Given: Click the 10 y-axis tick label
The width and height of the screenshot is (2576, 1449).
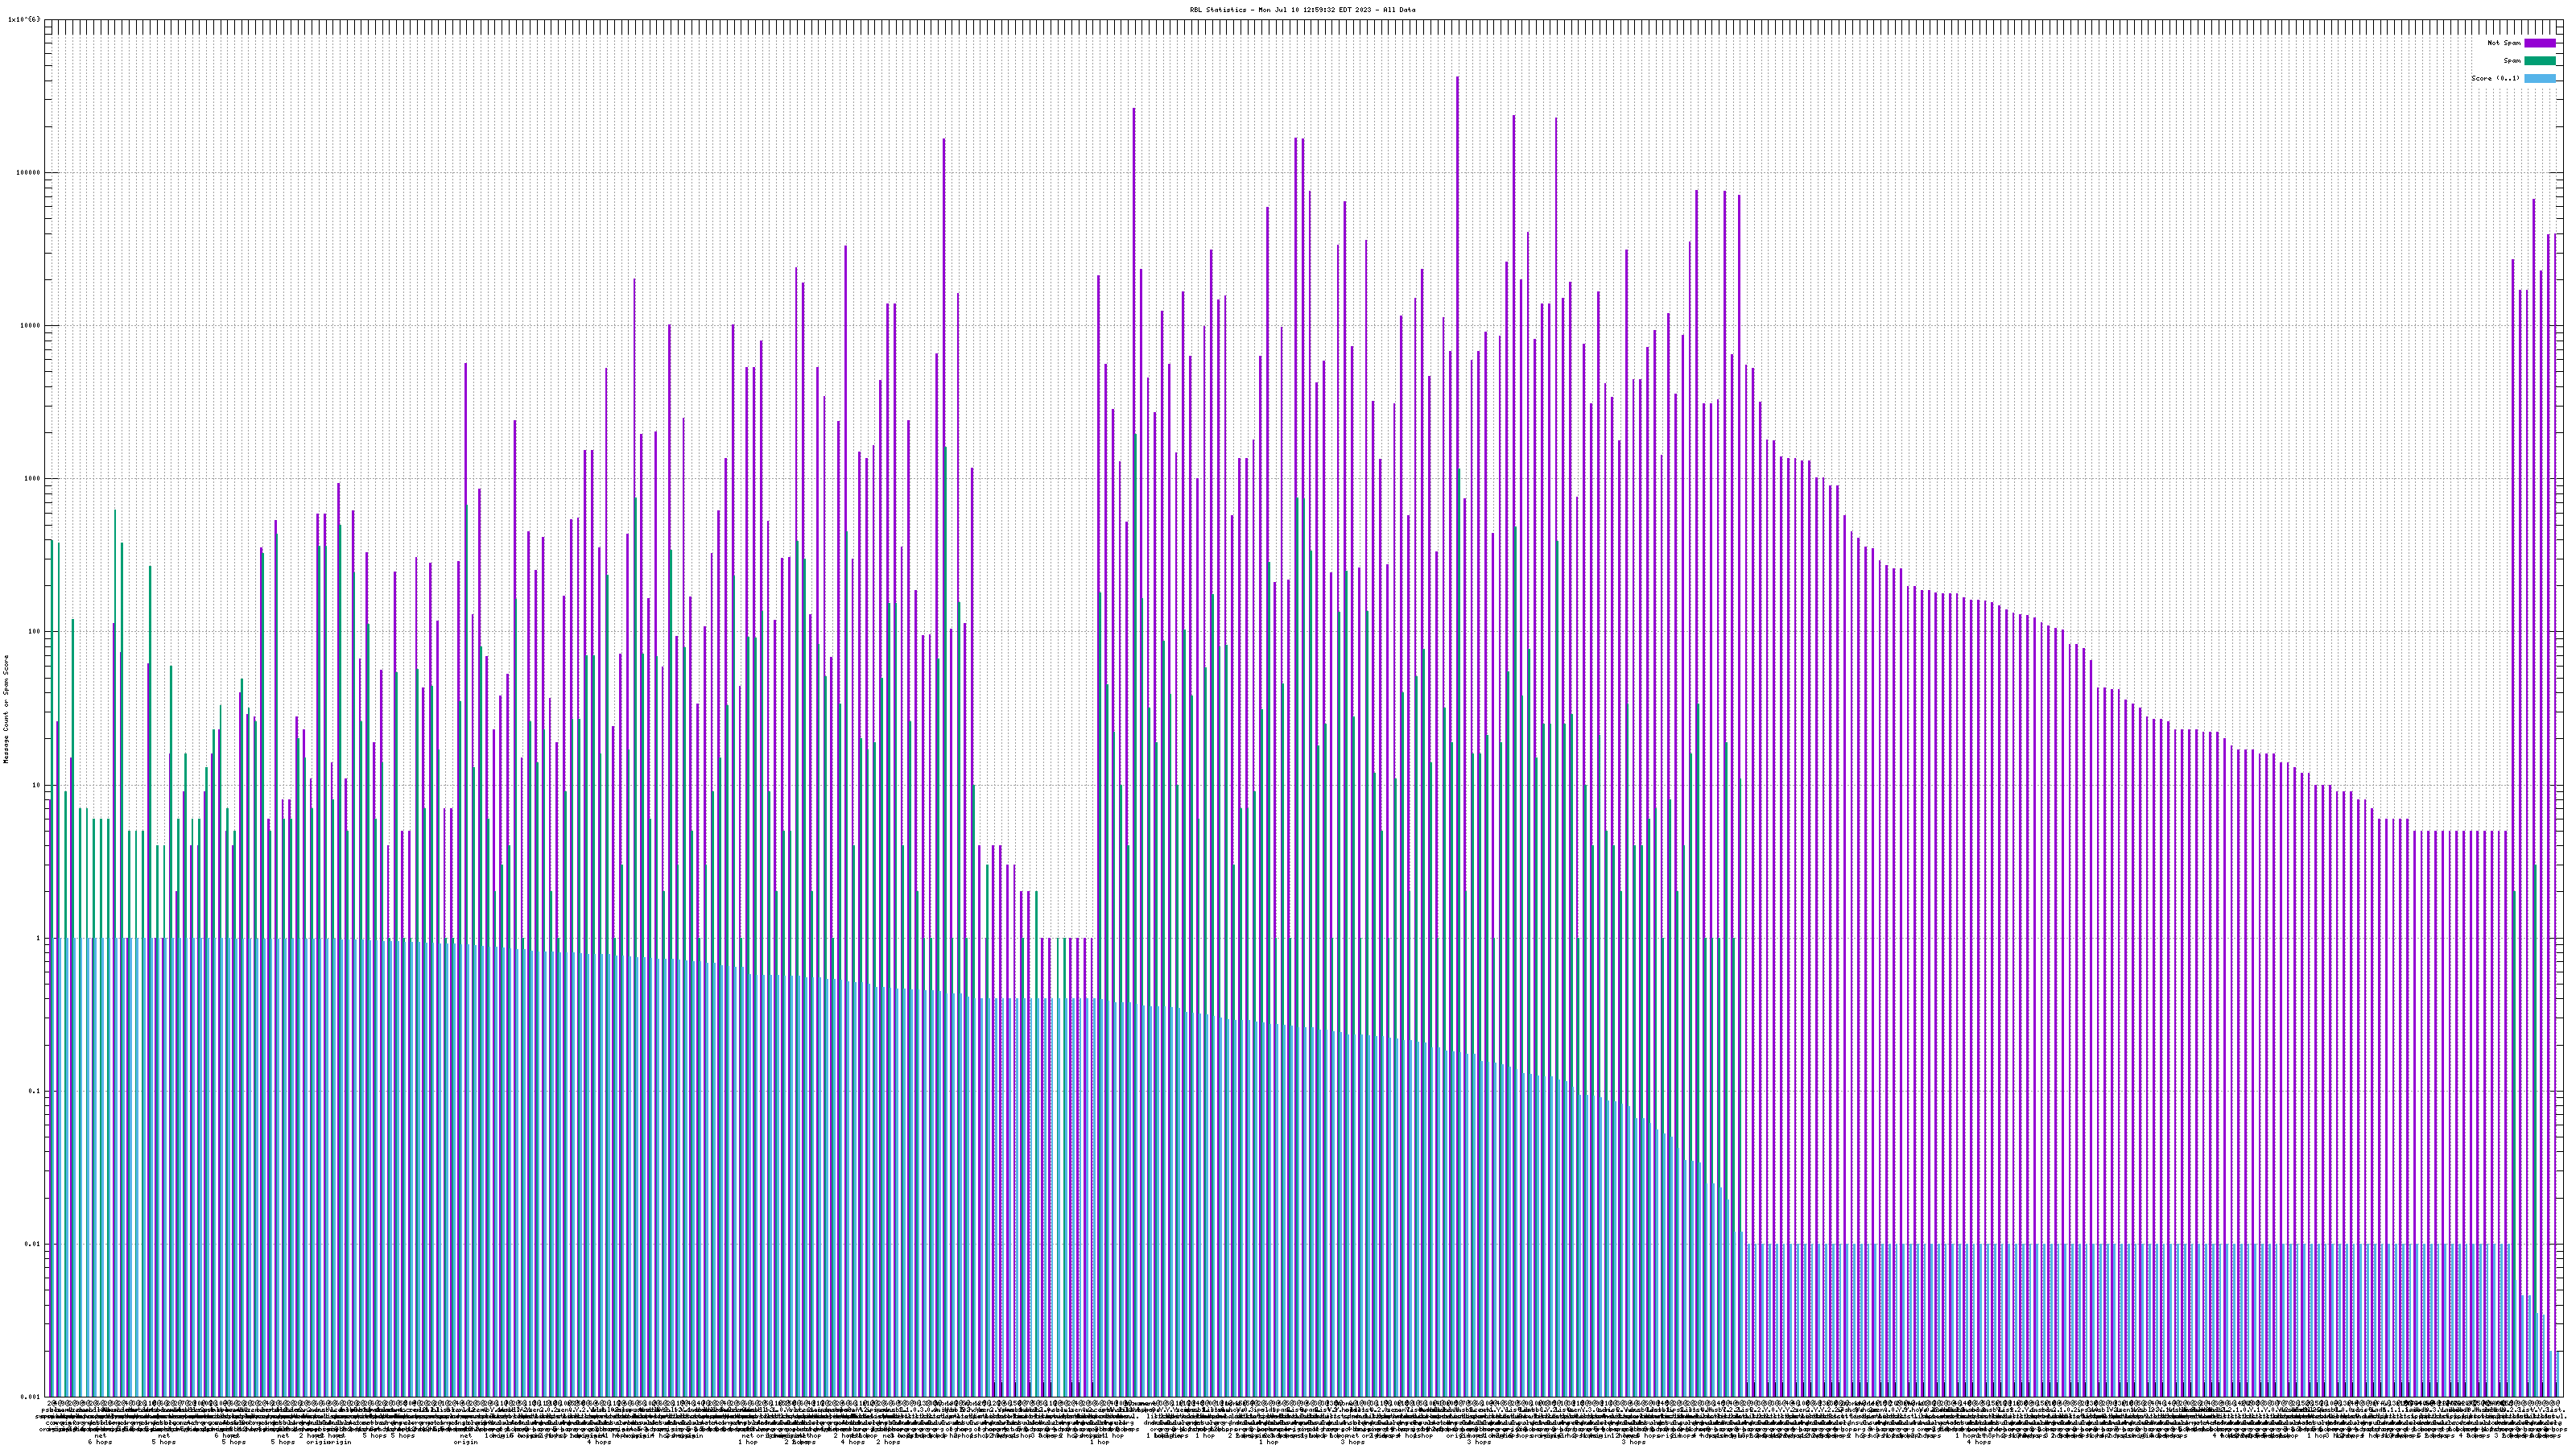Looking at the screenshot, I should click(38, 785).
